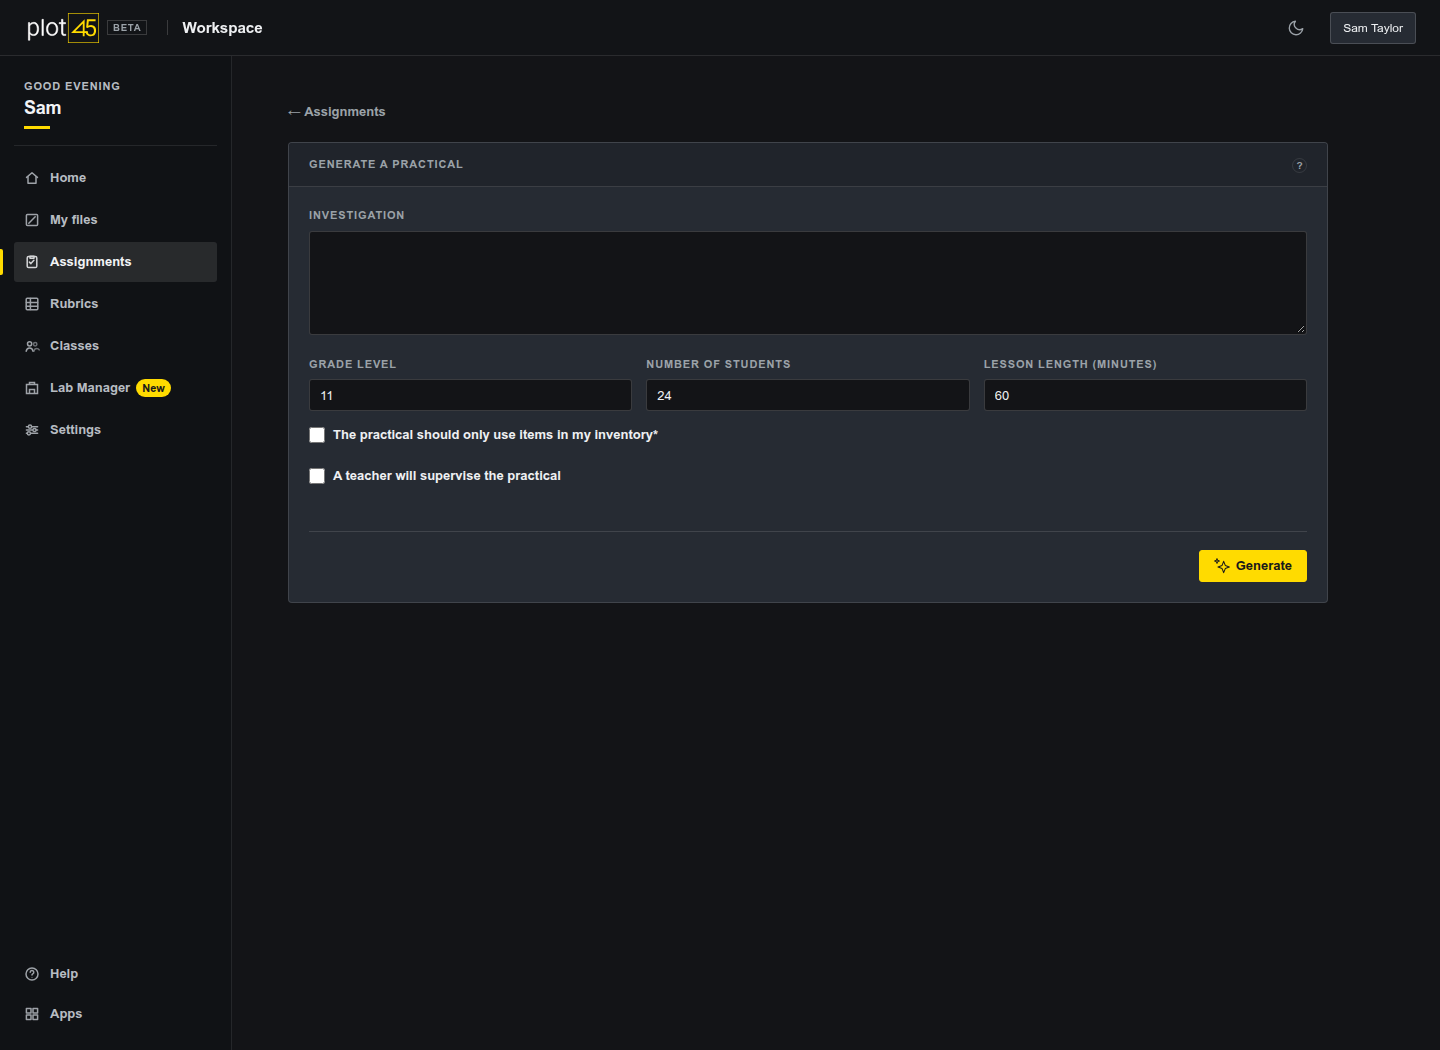Click the Assignments clipboard icon

point(32,262)
